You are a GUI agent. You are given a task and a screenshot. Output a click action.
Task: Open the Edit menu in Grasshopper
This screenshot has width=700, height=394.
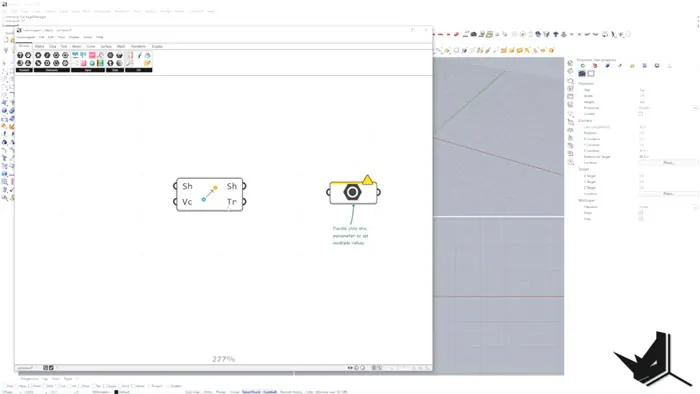click(50, 37)
